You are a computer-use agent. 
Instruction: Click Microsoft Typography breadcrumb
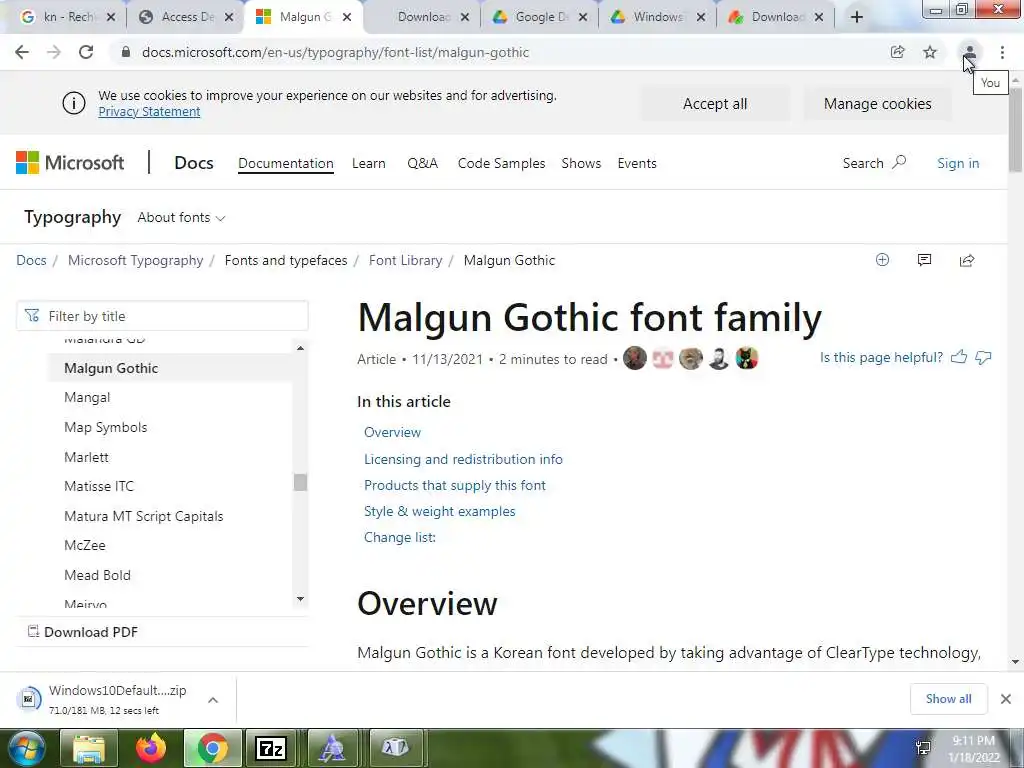pyautogui.click(x=135, y=260)
